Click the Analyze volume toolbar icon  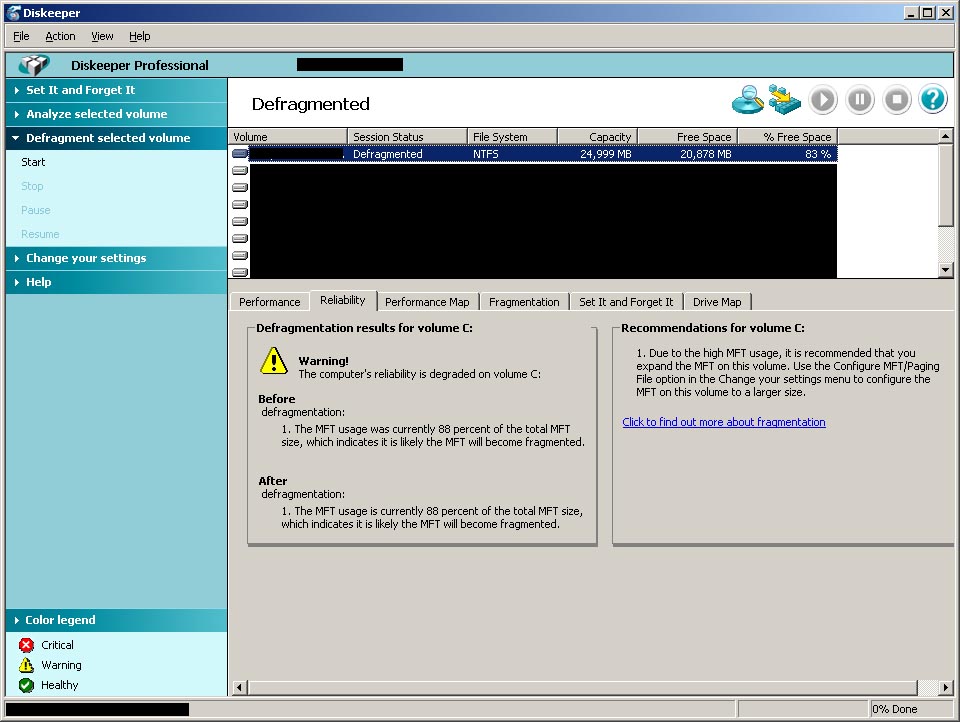point(748,100)
